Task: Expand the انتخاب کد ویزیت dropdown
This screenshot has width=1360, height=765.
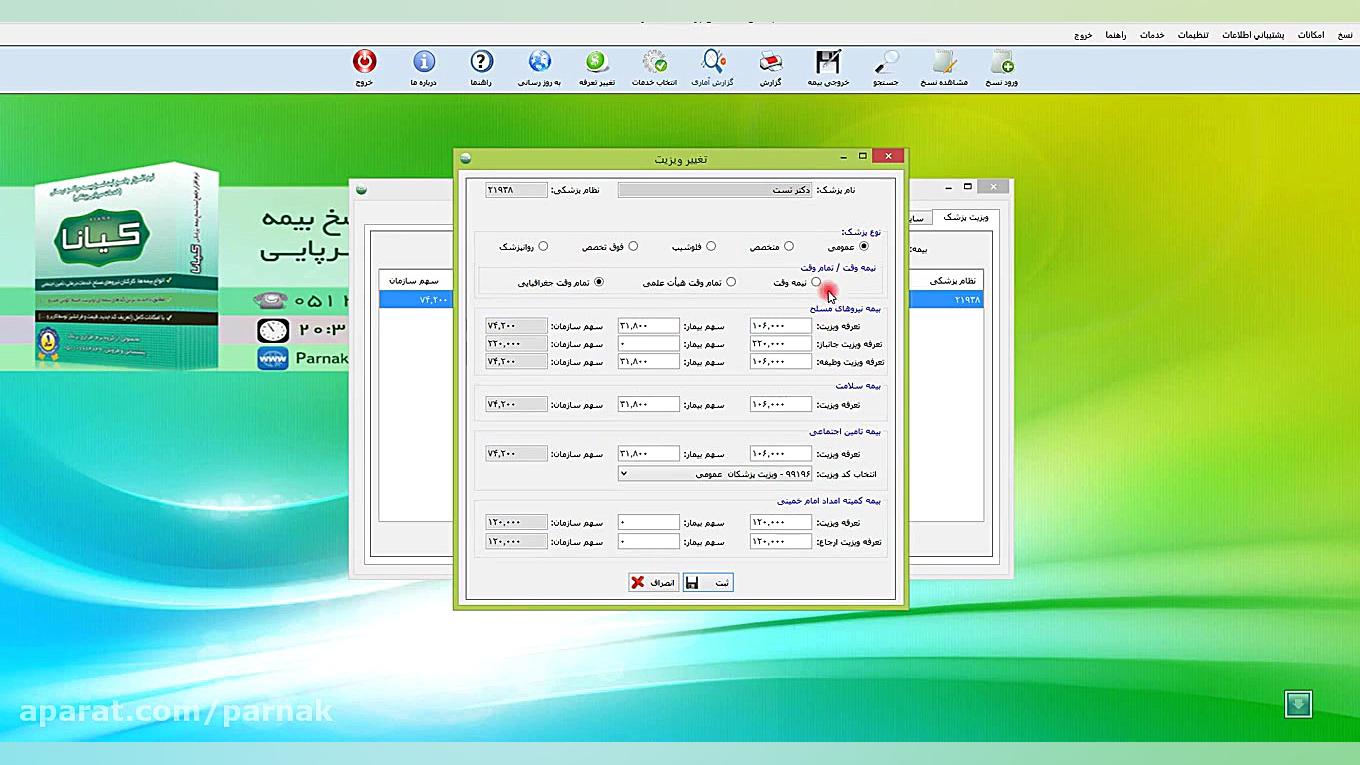Action: 625,474
